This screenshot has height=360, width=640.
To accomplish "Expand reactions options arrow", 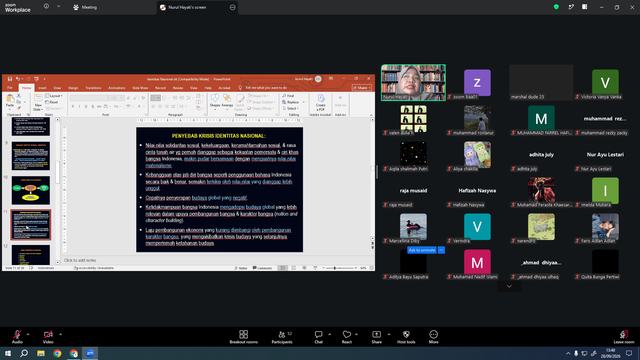I will click(x=356, y=334).
